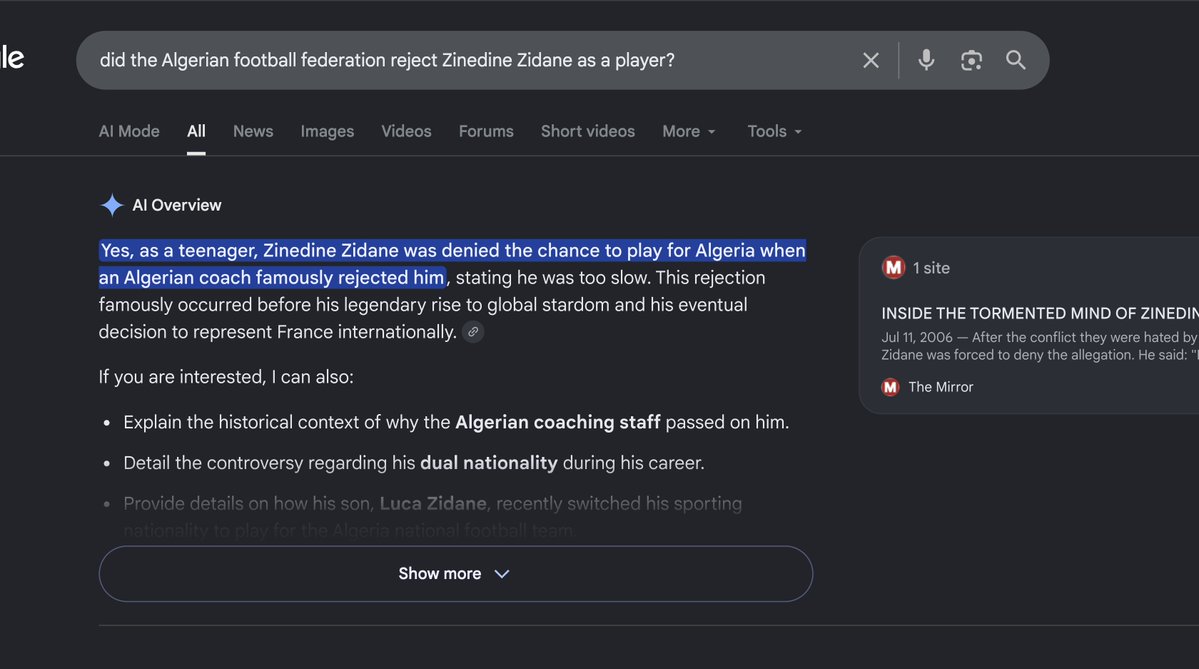
Task: Open the Tools dropdown
Action: [x=775, y=132]
